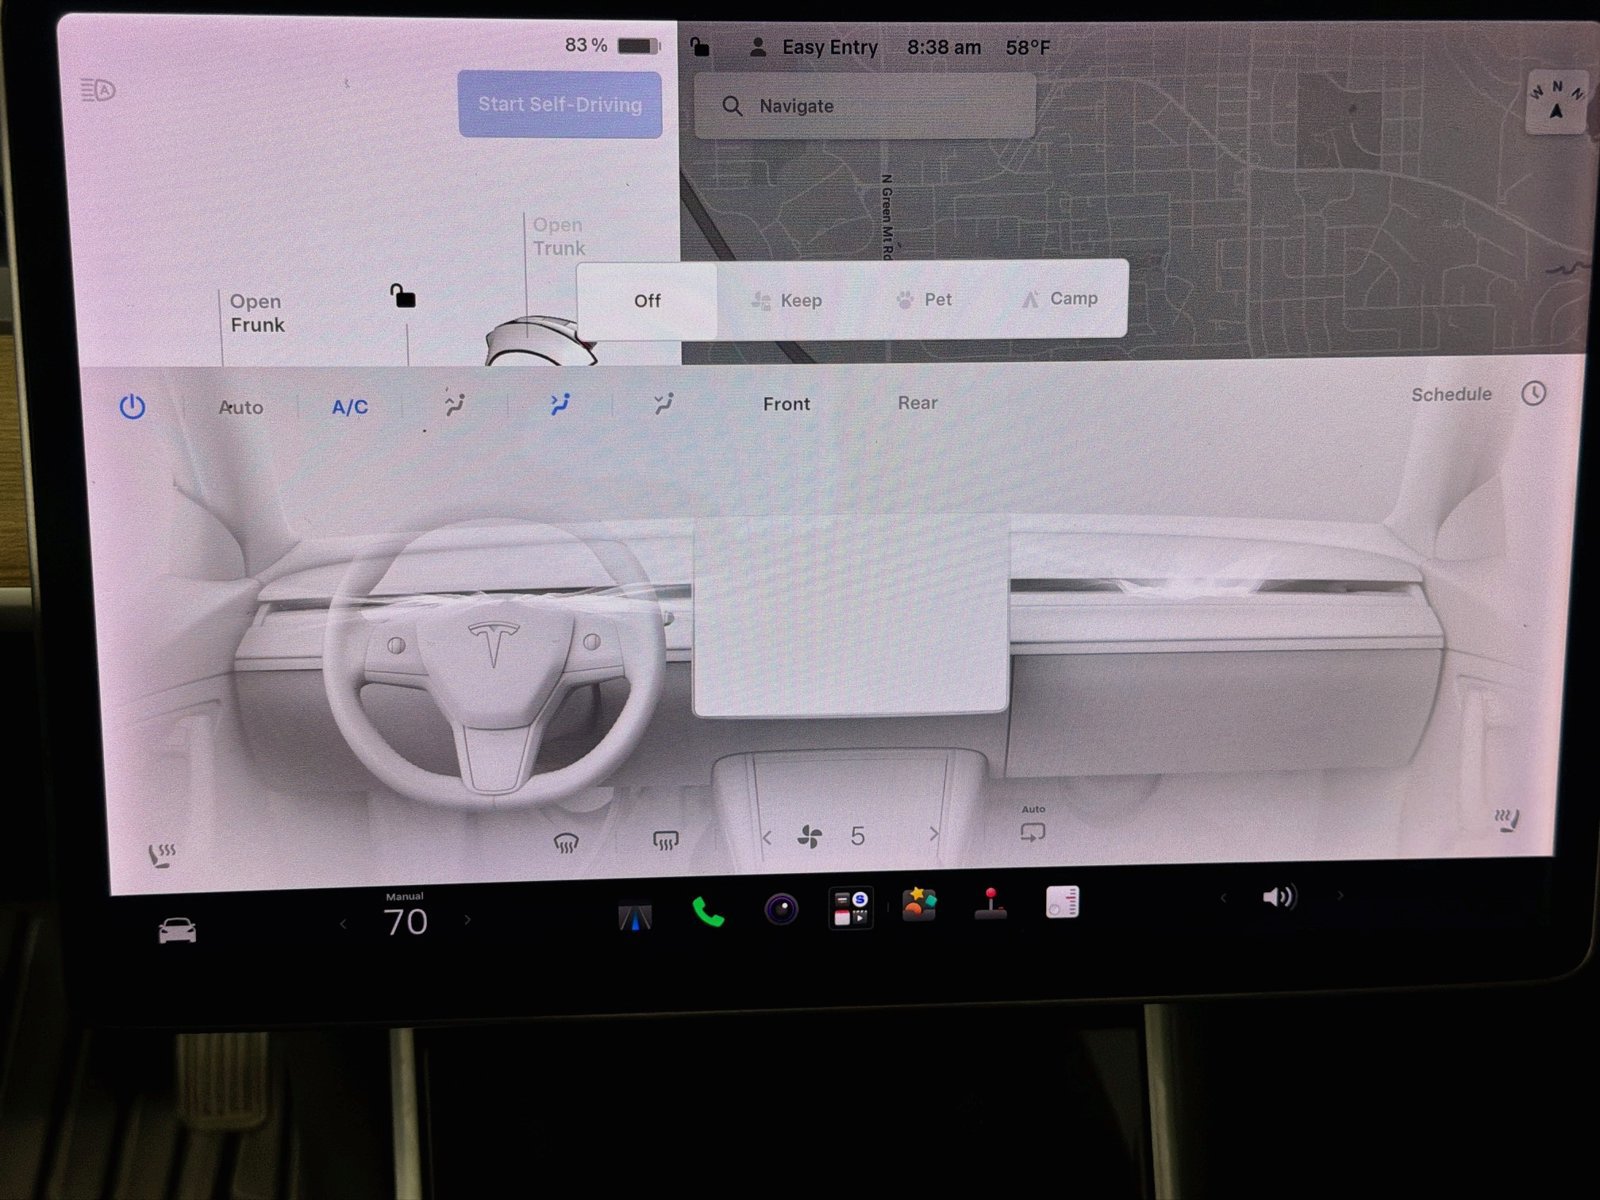
Task: Toggle the front windshield defroster
Action: [x=566, y=843]
